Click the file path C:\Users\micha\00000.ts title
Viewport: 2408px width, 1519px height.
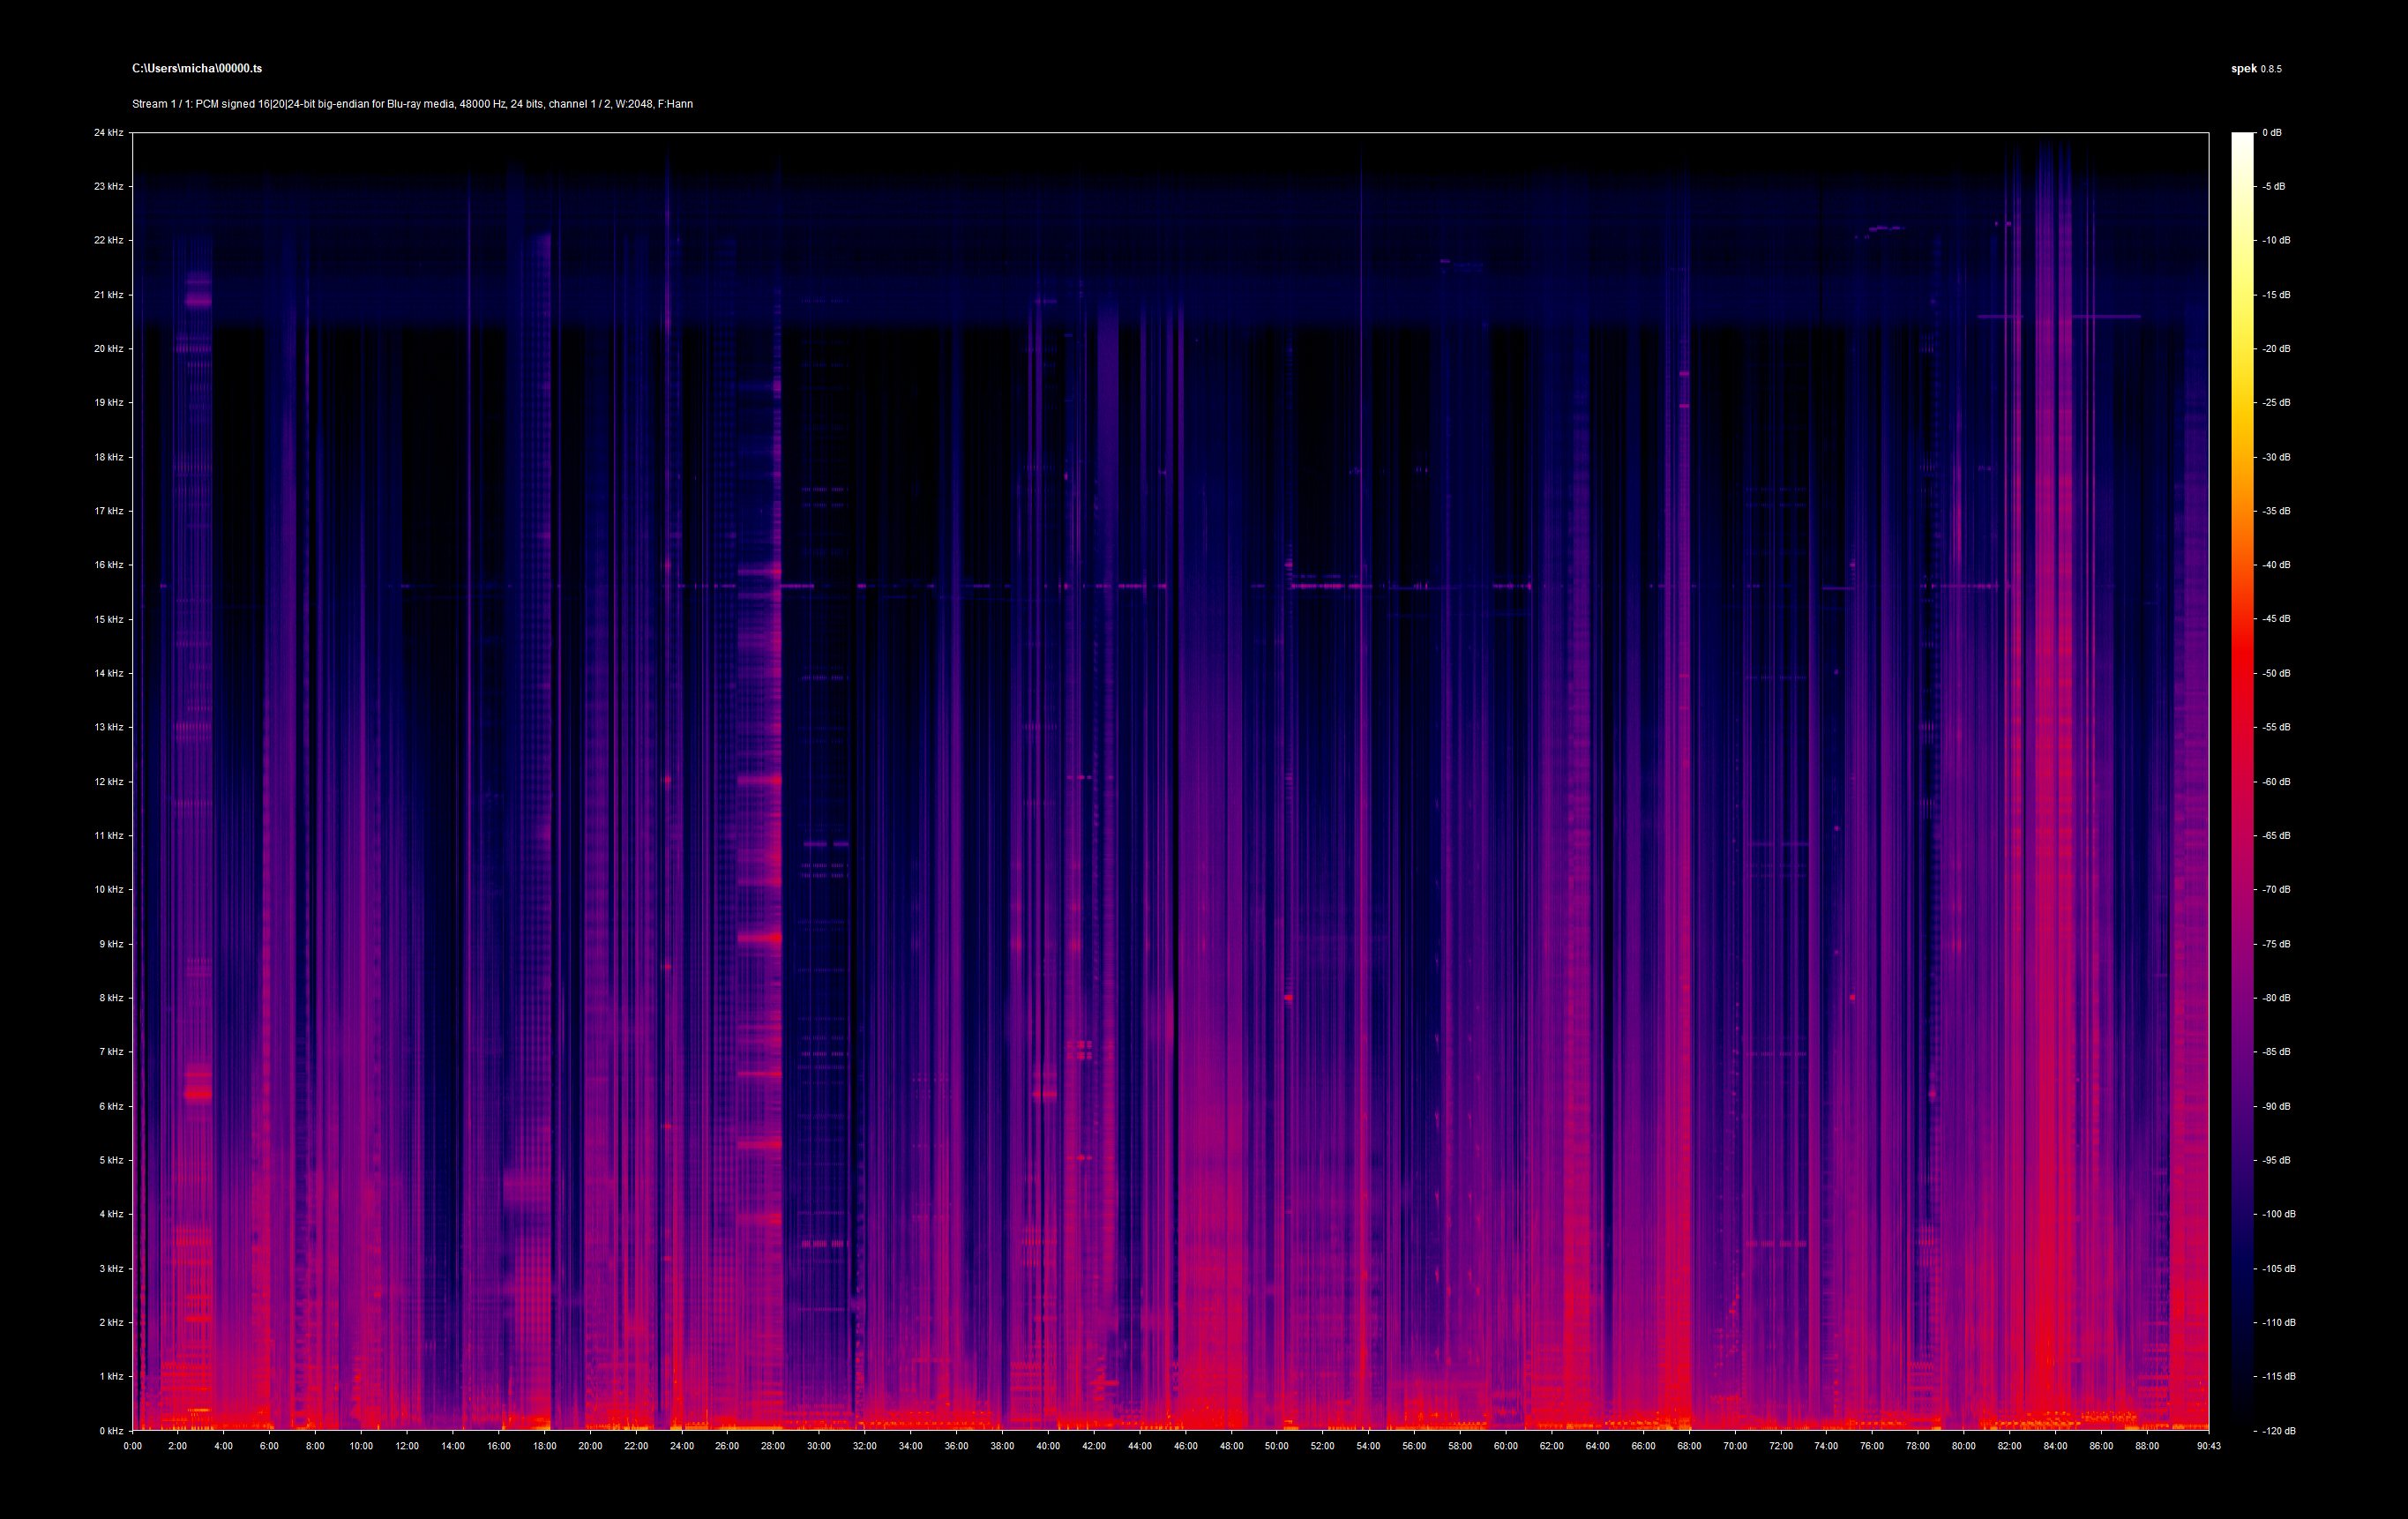pos(197,68)
